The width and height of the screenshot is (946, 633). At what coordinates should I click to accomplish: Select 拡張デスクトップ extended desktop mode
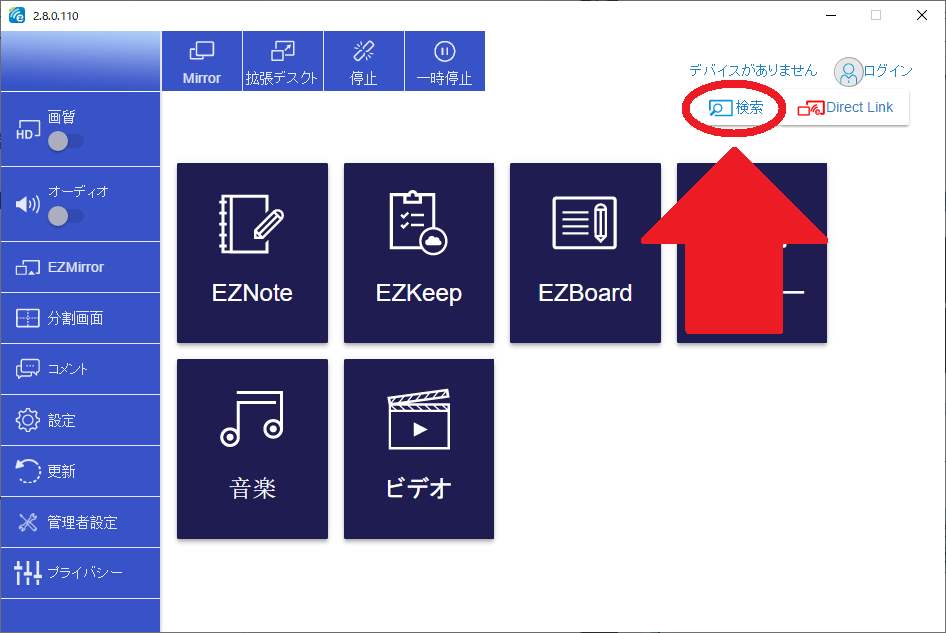click(282, 61)
